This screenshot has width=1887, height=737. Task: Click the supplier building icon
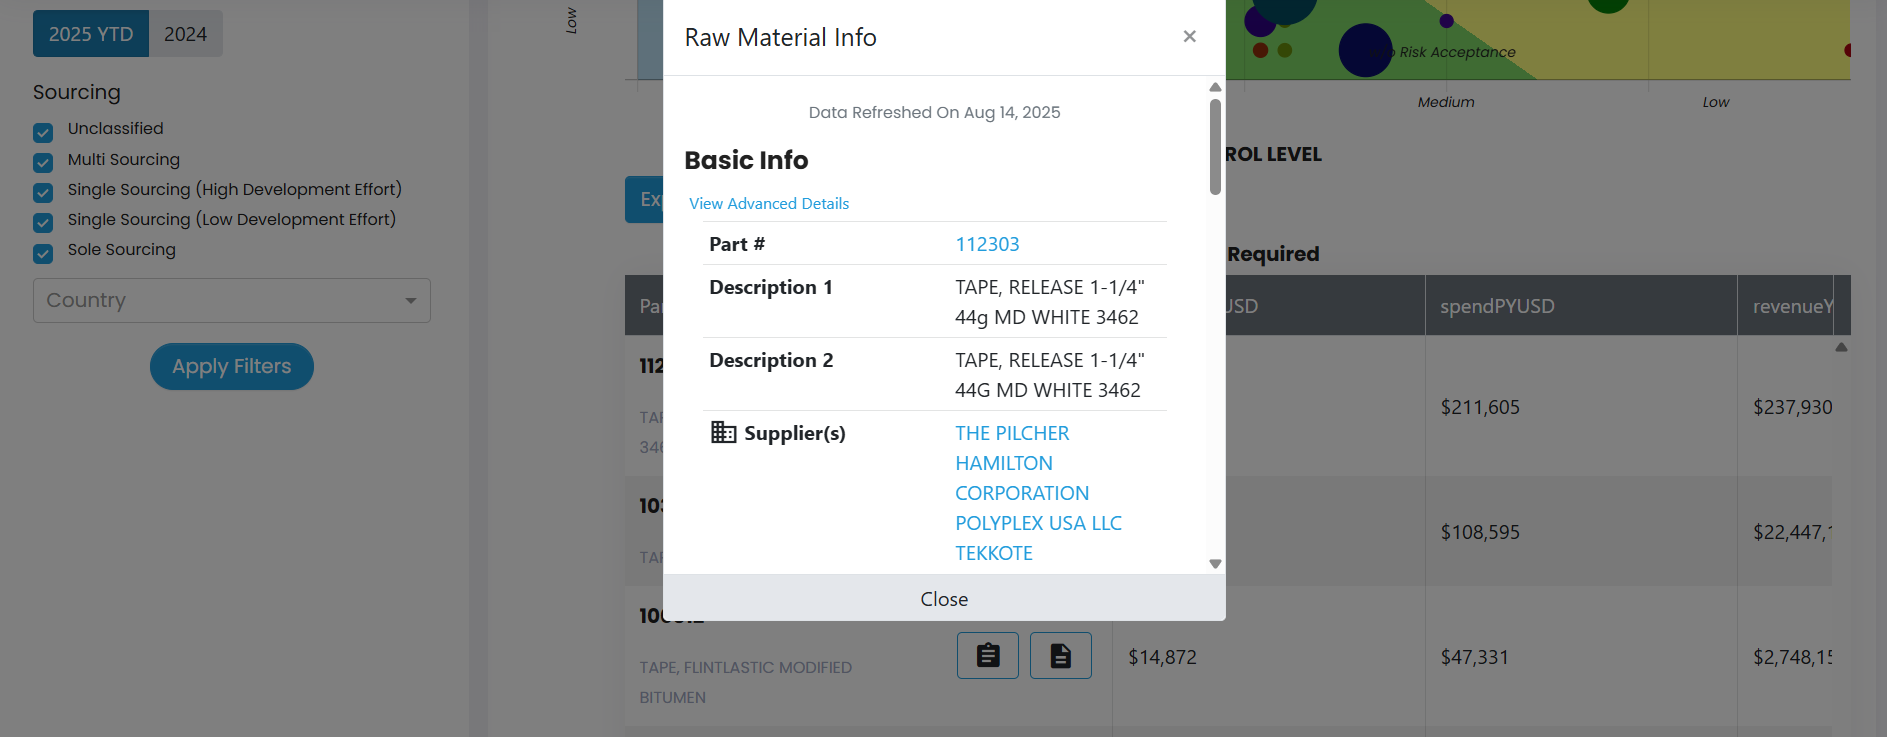pyautogui.click(x=723, y=432)
